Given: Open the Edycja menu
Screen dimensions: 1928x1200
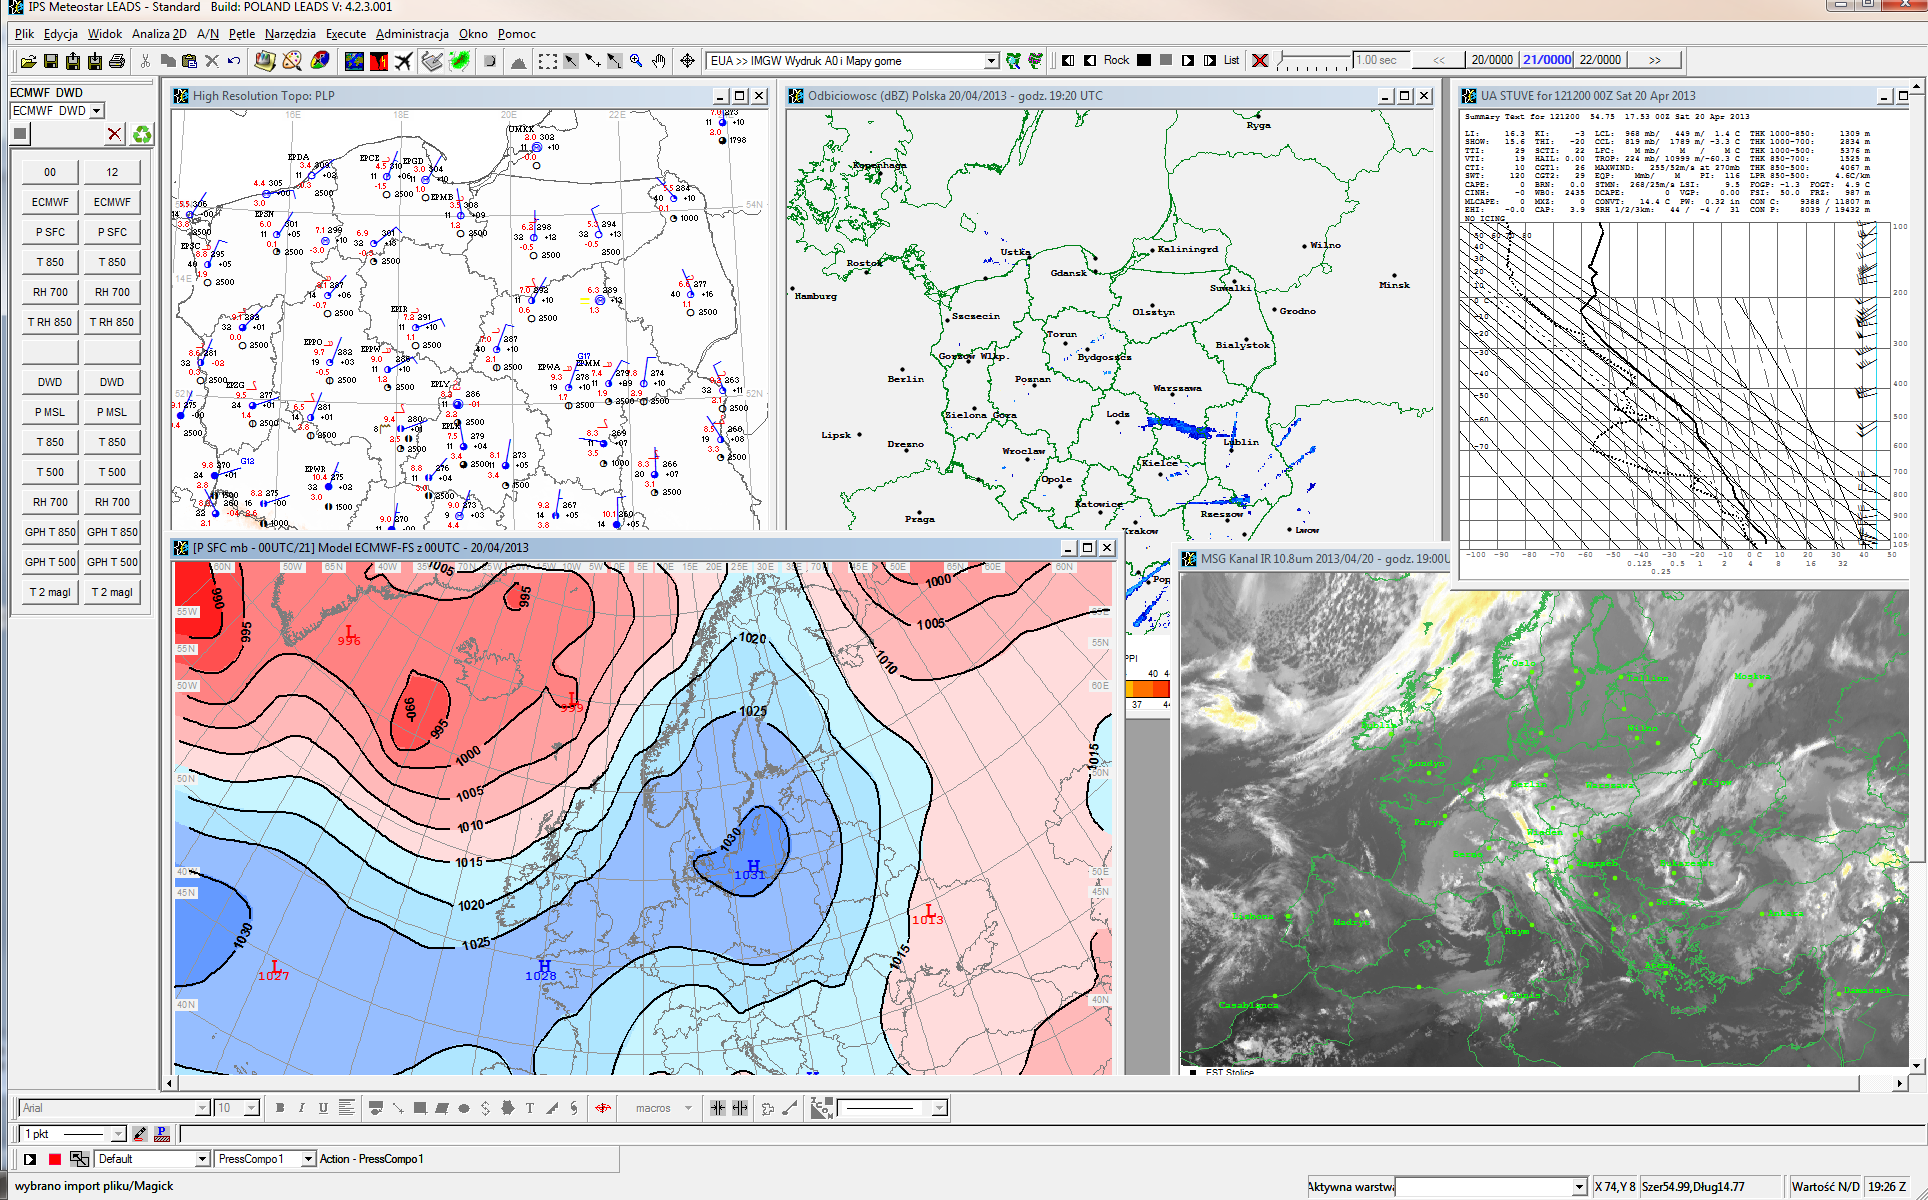Looking at the screenshot, I should tap(61, 34).
